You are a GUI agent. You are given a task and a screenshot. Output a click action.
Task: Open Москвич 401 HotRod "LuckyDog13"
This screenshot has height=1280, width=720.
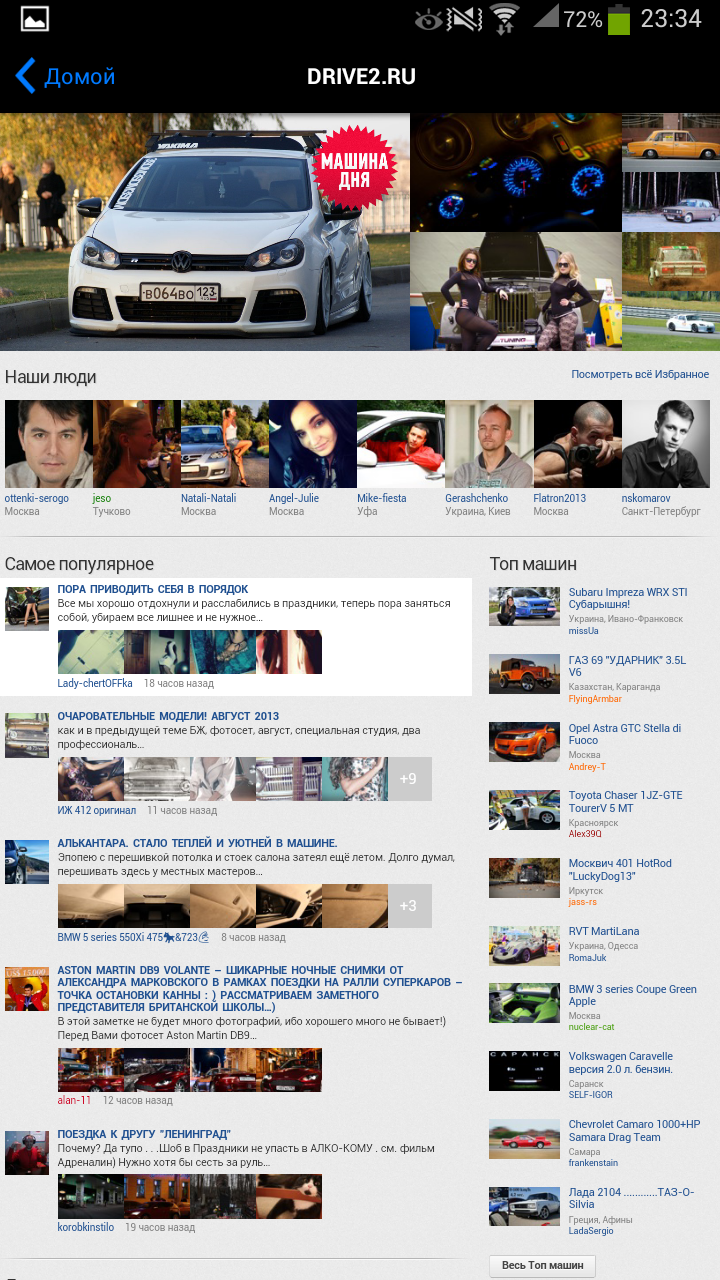(620, 869)
